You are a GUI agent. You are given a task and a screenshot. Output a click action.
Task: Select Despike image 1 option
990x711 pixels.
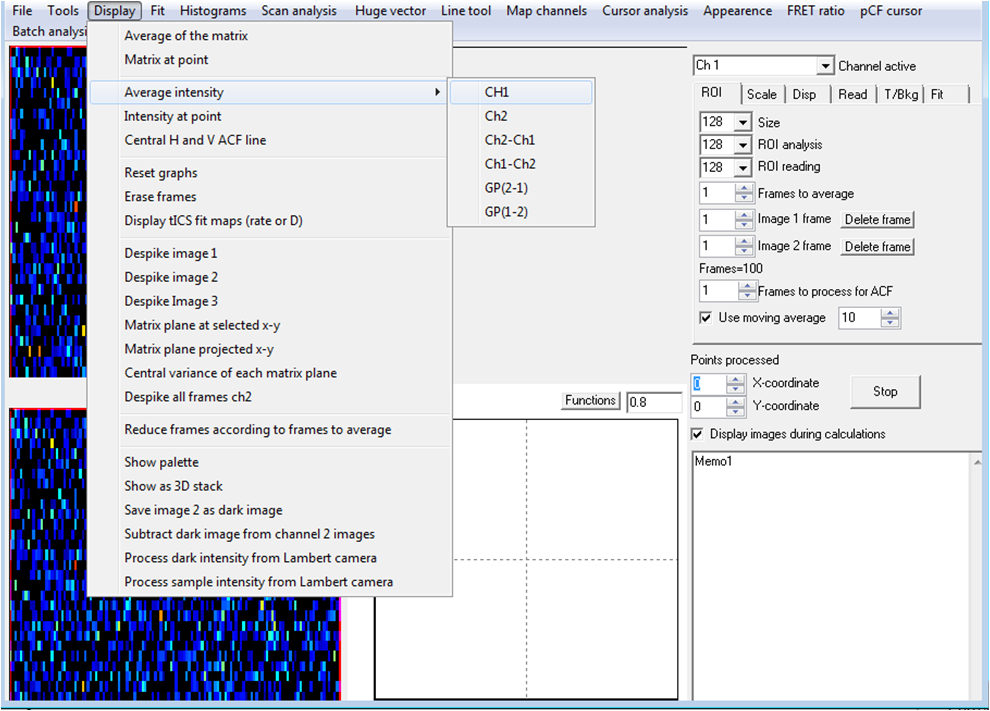(170, 253)
